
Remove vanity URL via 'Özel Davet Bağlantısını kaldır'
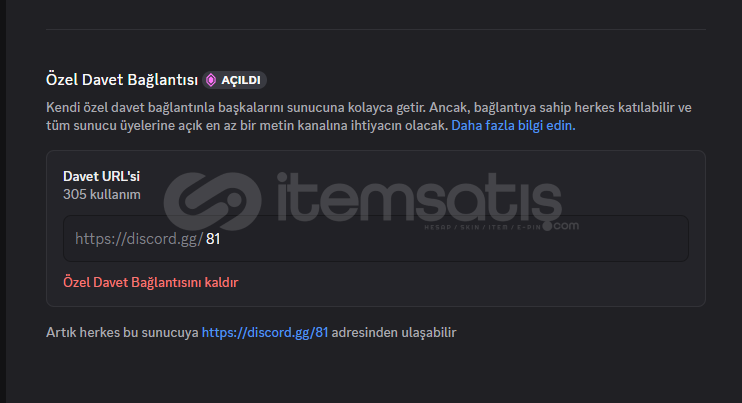coord(150,282)
